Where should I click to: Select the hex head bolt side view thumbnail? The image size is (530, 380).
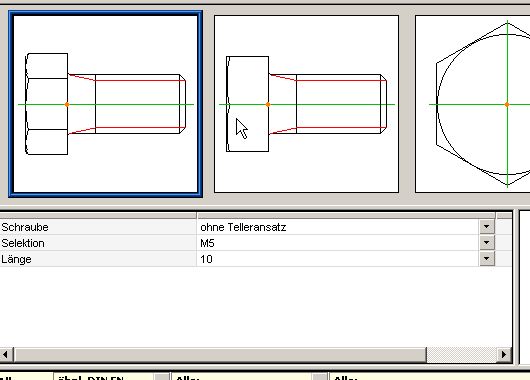click(x=105, y=104)
